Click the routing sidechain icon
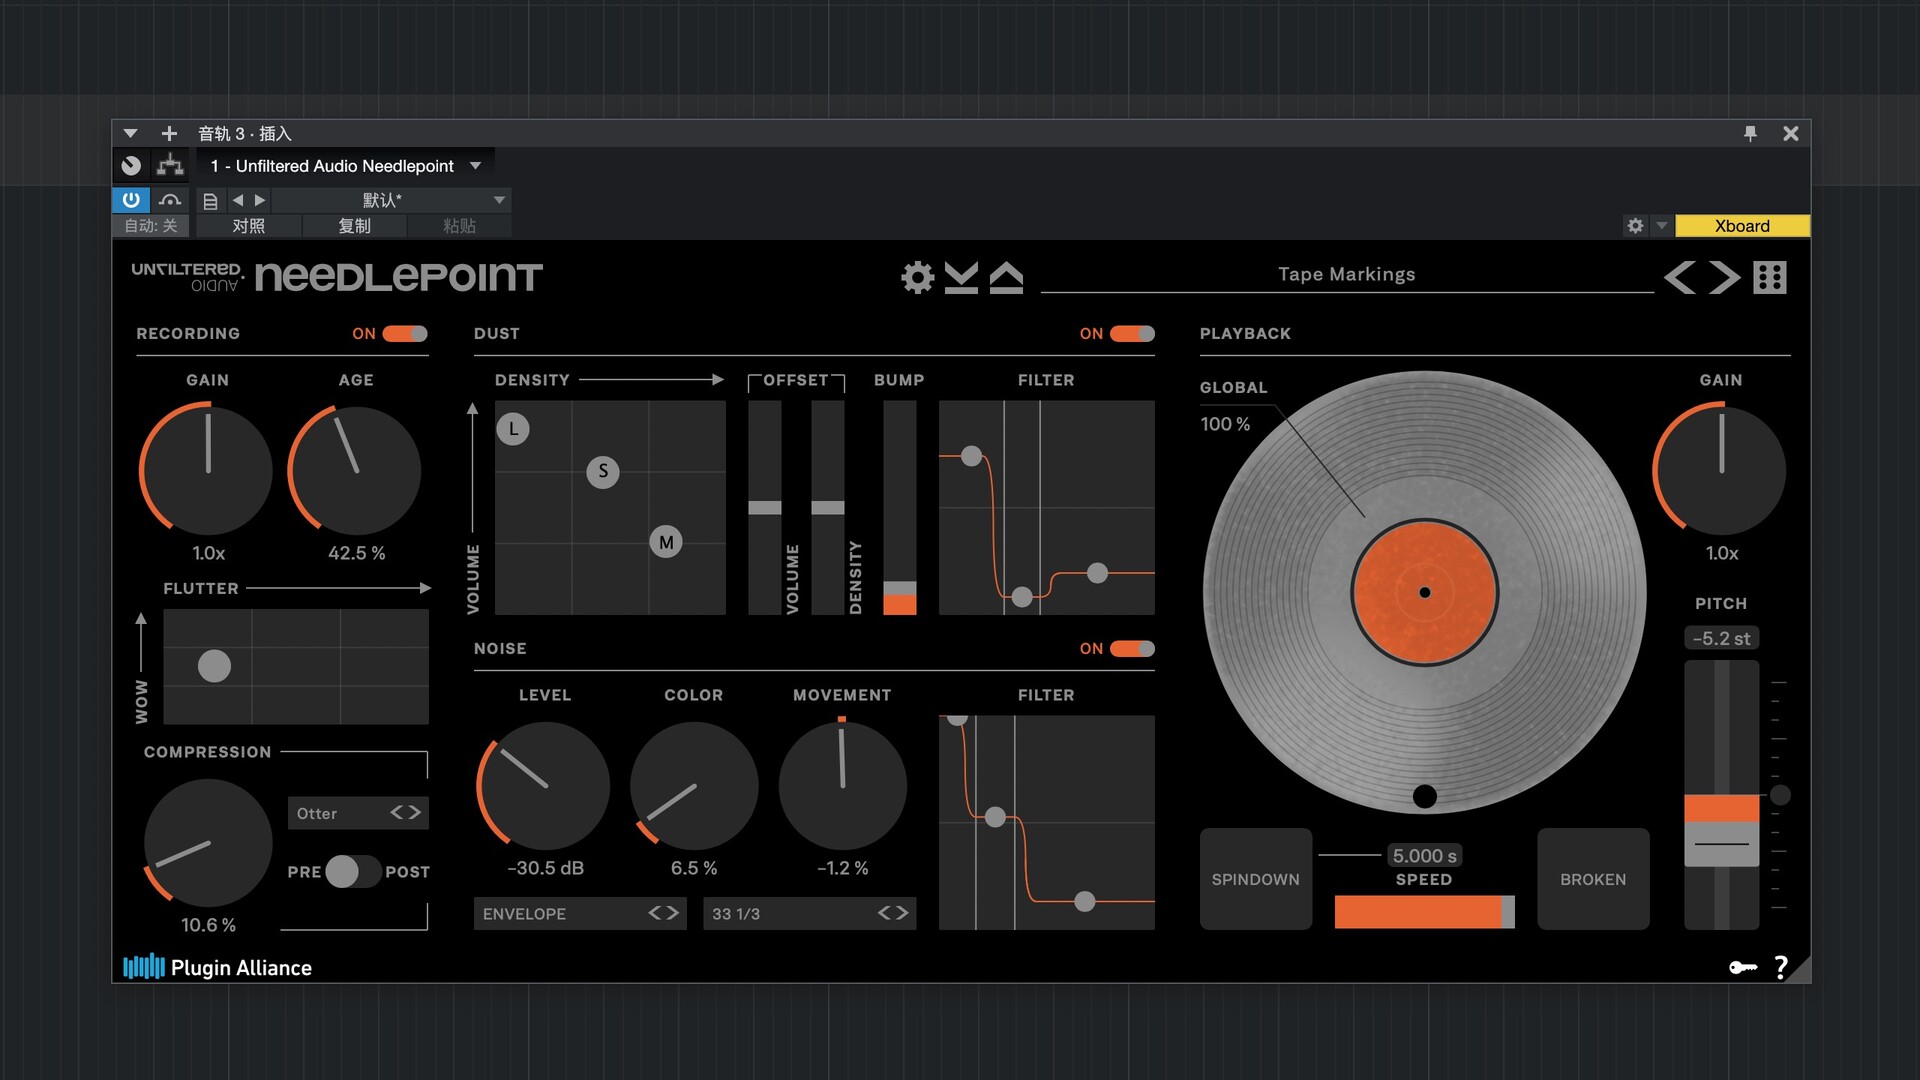Viewport: 1920px width, 1080px height. tap(170, 165)
